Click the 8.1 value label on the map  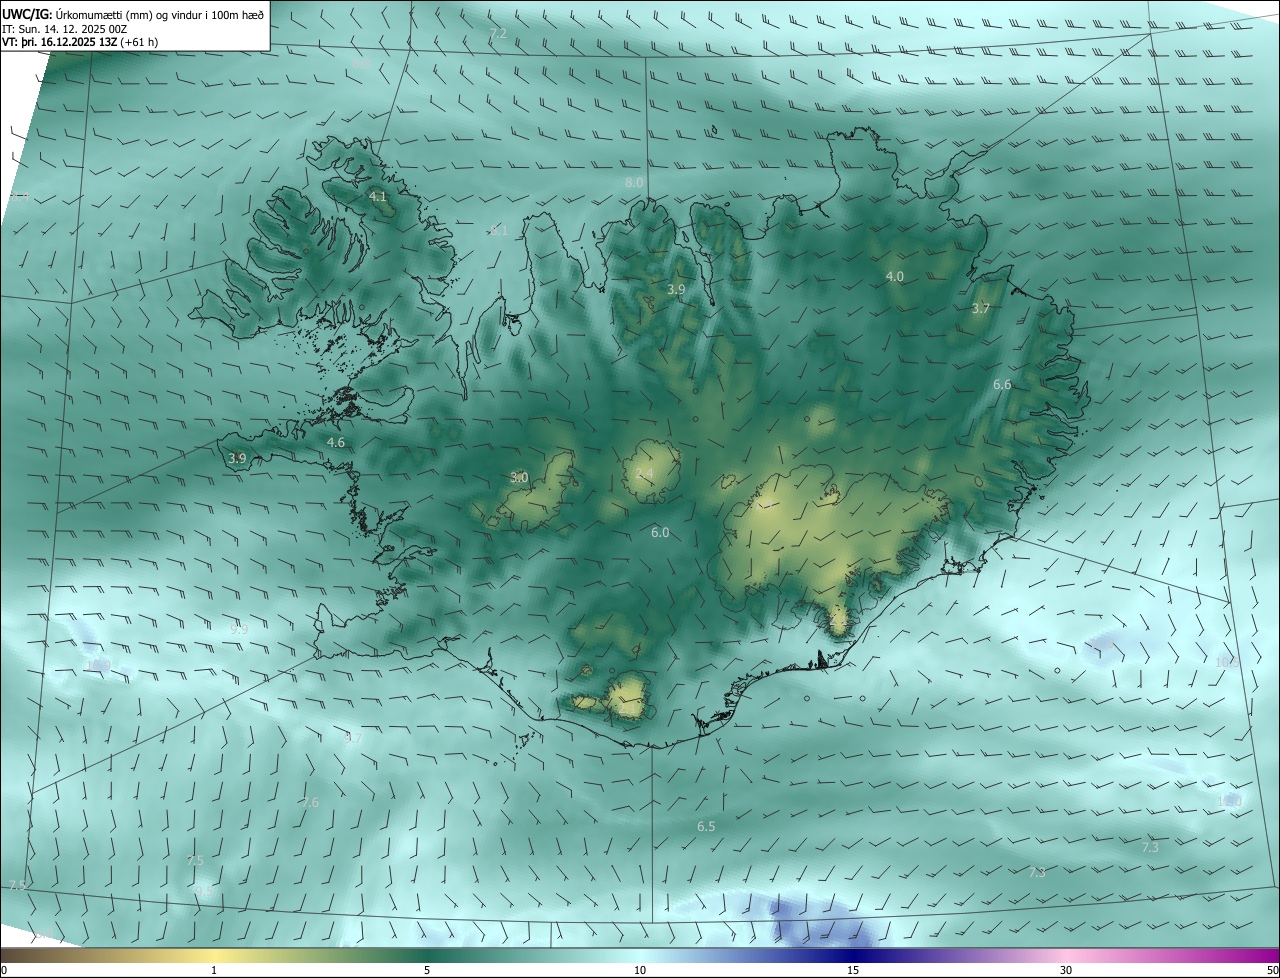(499, 231)
